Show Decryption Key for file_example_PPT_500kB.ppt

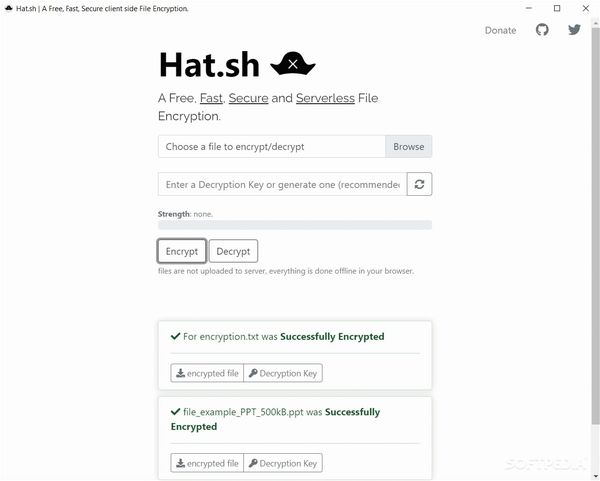[x=283, y=463]
